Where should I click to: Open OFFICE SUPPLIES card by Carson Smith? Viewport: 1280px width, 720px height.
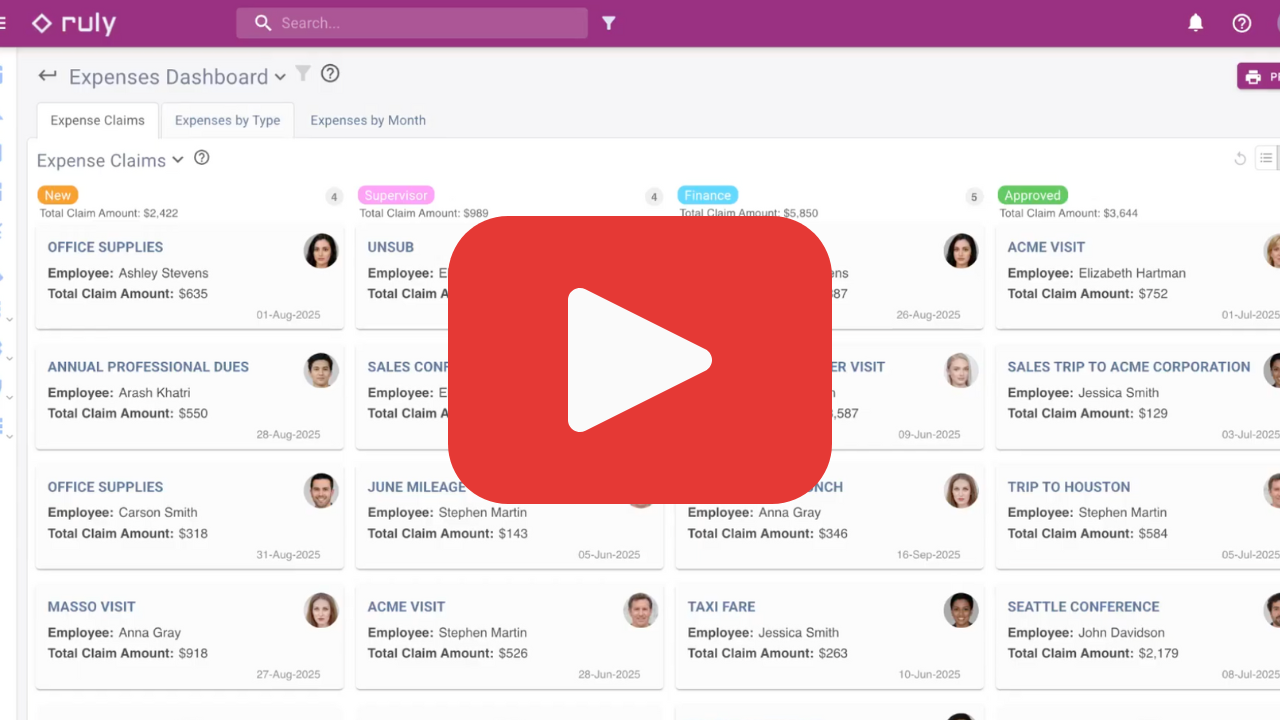[x=190, y=517]
